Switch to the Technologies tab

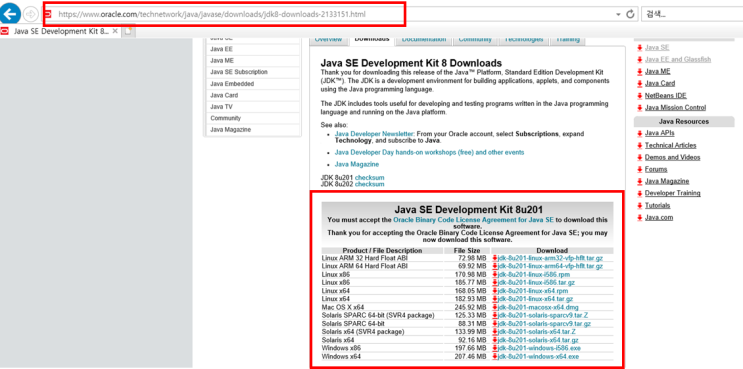pos(524,40)
